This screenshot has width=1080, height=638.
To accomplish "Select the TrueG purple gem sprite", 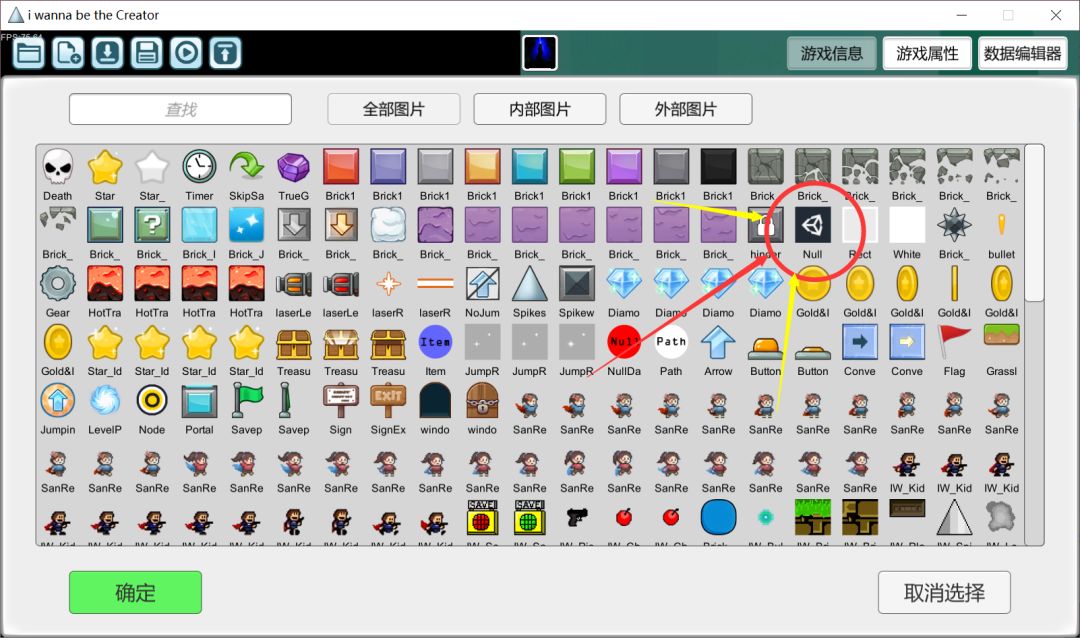I will [293, 167].
